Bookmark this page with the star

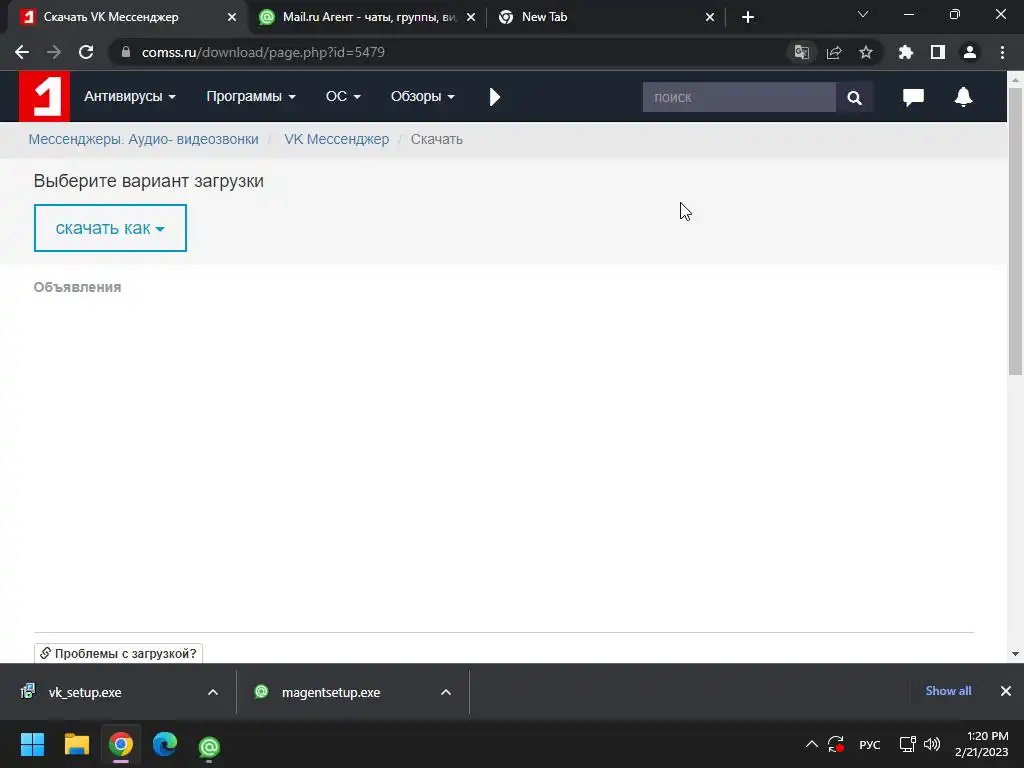[865, 52]
